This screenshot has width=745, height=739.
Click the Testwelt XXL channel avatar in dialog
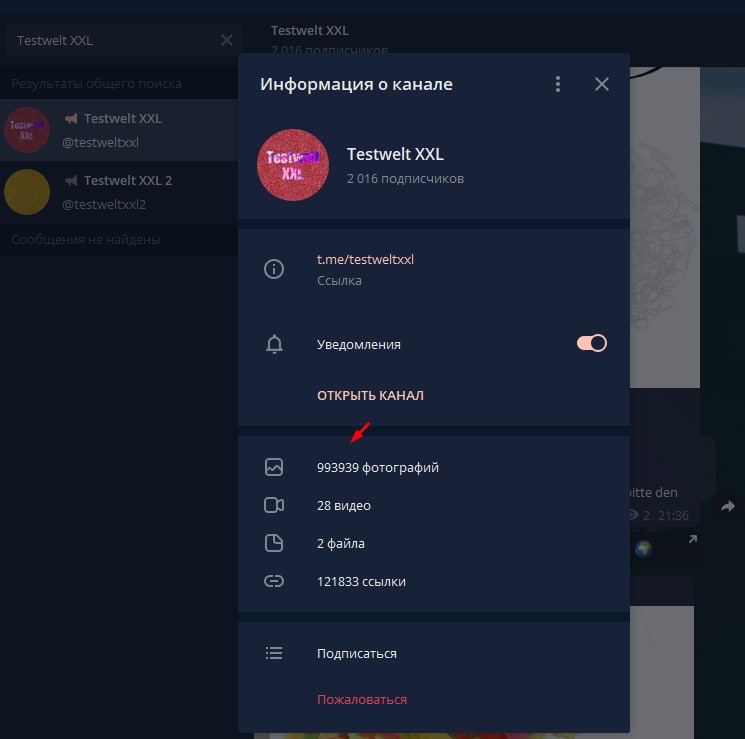(293, 165)
